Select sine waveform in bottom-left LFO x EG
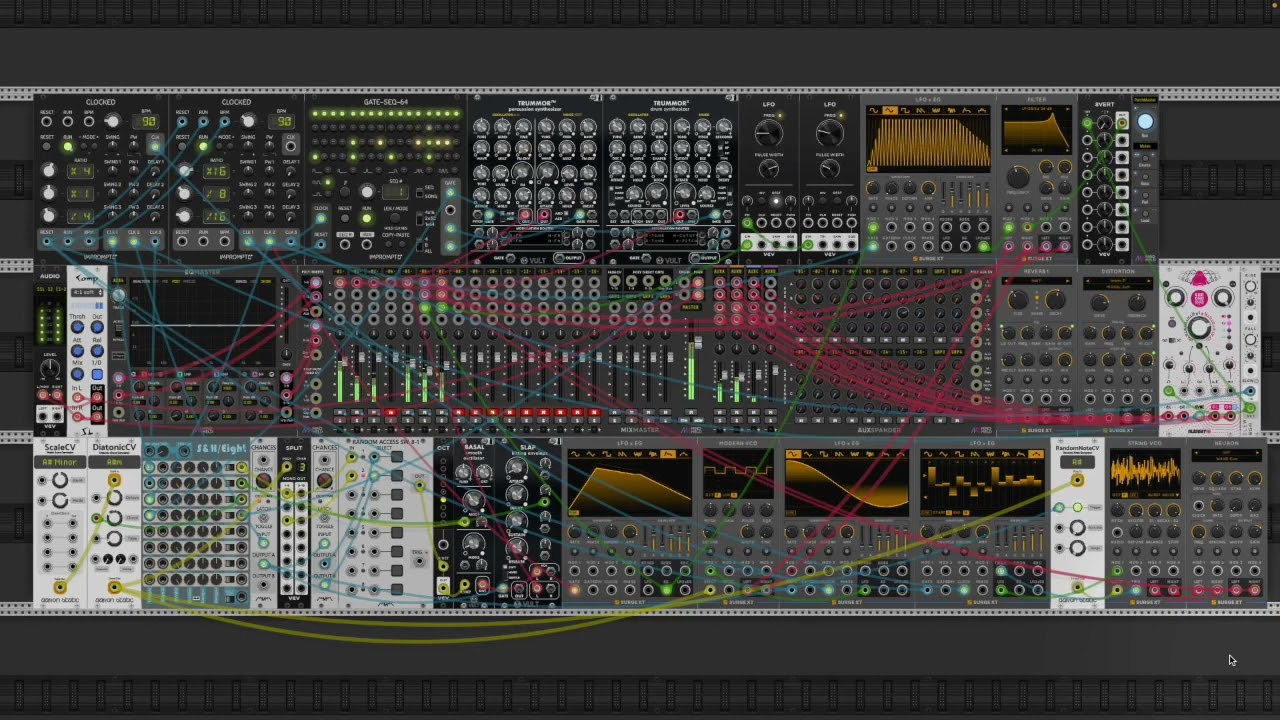This screenshot has height=720, width=1280. click(575, 453)
